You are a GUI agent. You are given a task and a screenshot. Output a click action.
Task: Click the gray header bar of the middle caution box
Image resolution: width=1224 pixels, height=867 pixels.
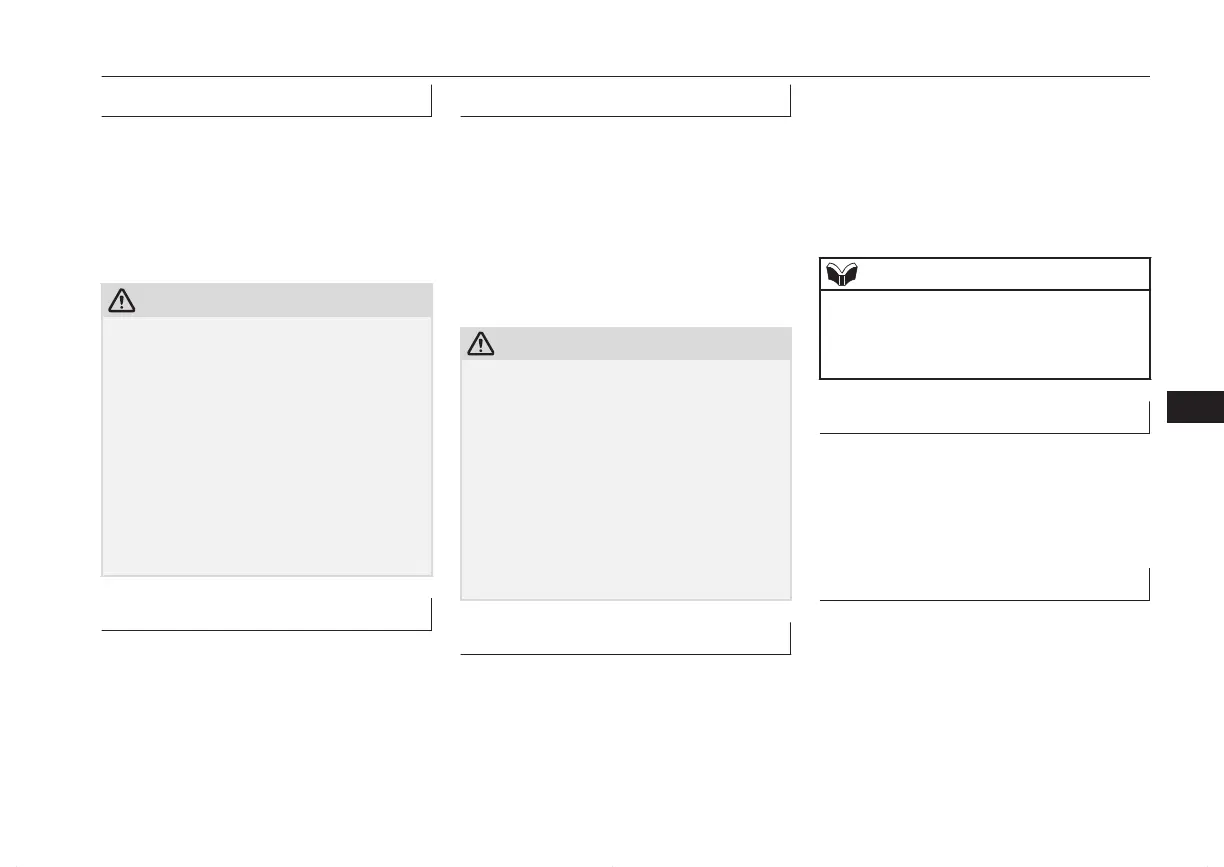click(x=626, y=344)
